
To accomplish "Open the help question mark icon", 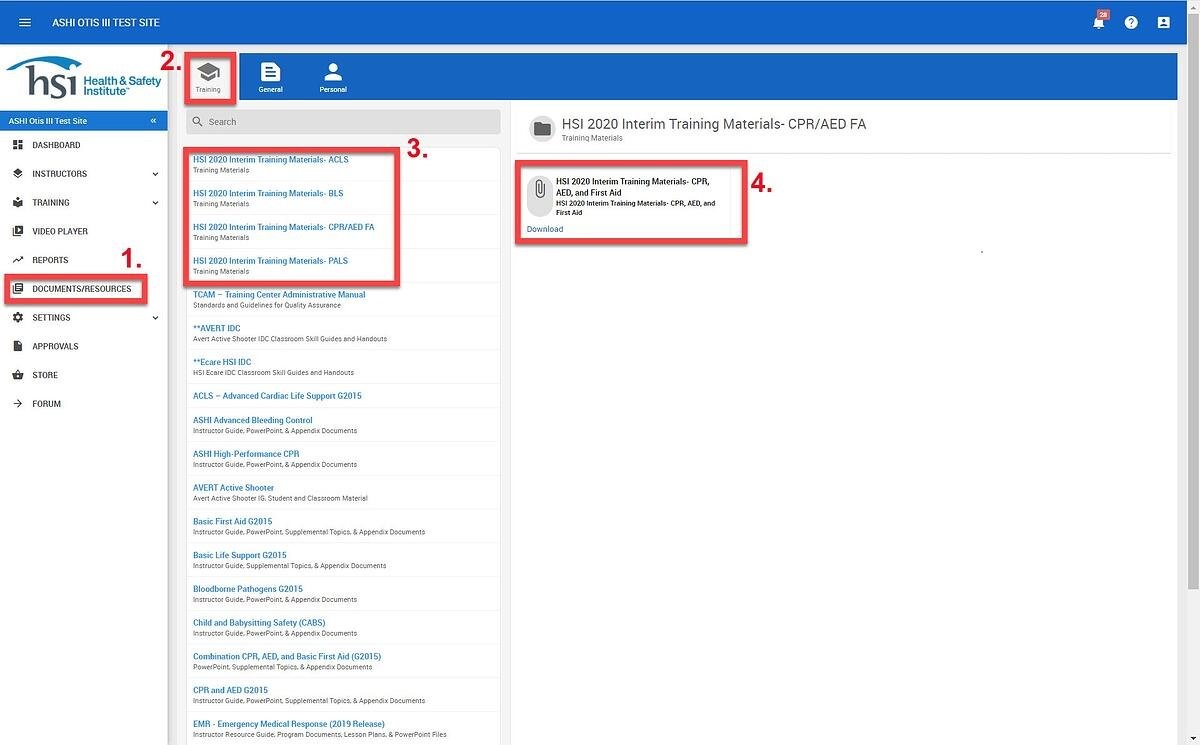I will pos(1131,22).
